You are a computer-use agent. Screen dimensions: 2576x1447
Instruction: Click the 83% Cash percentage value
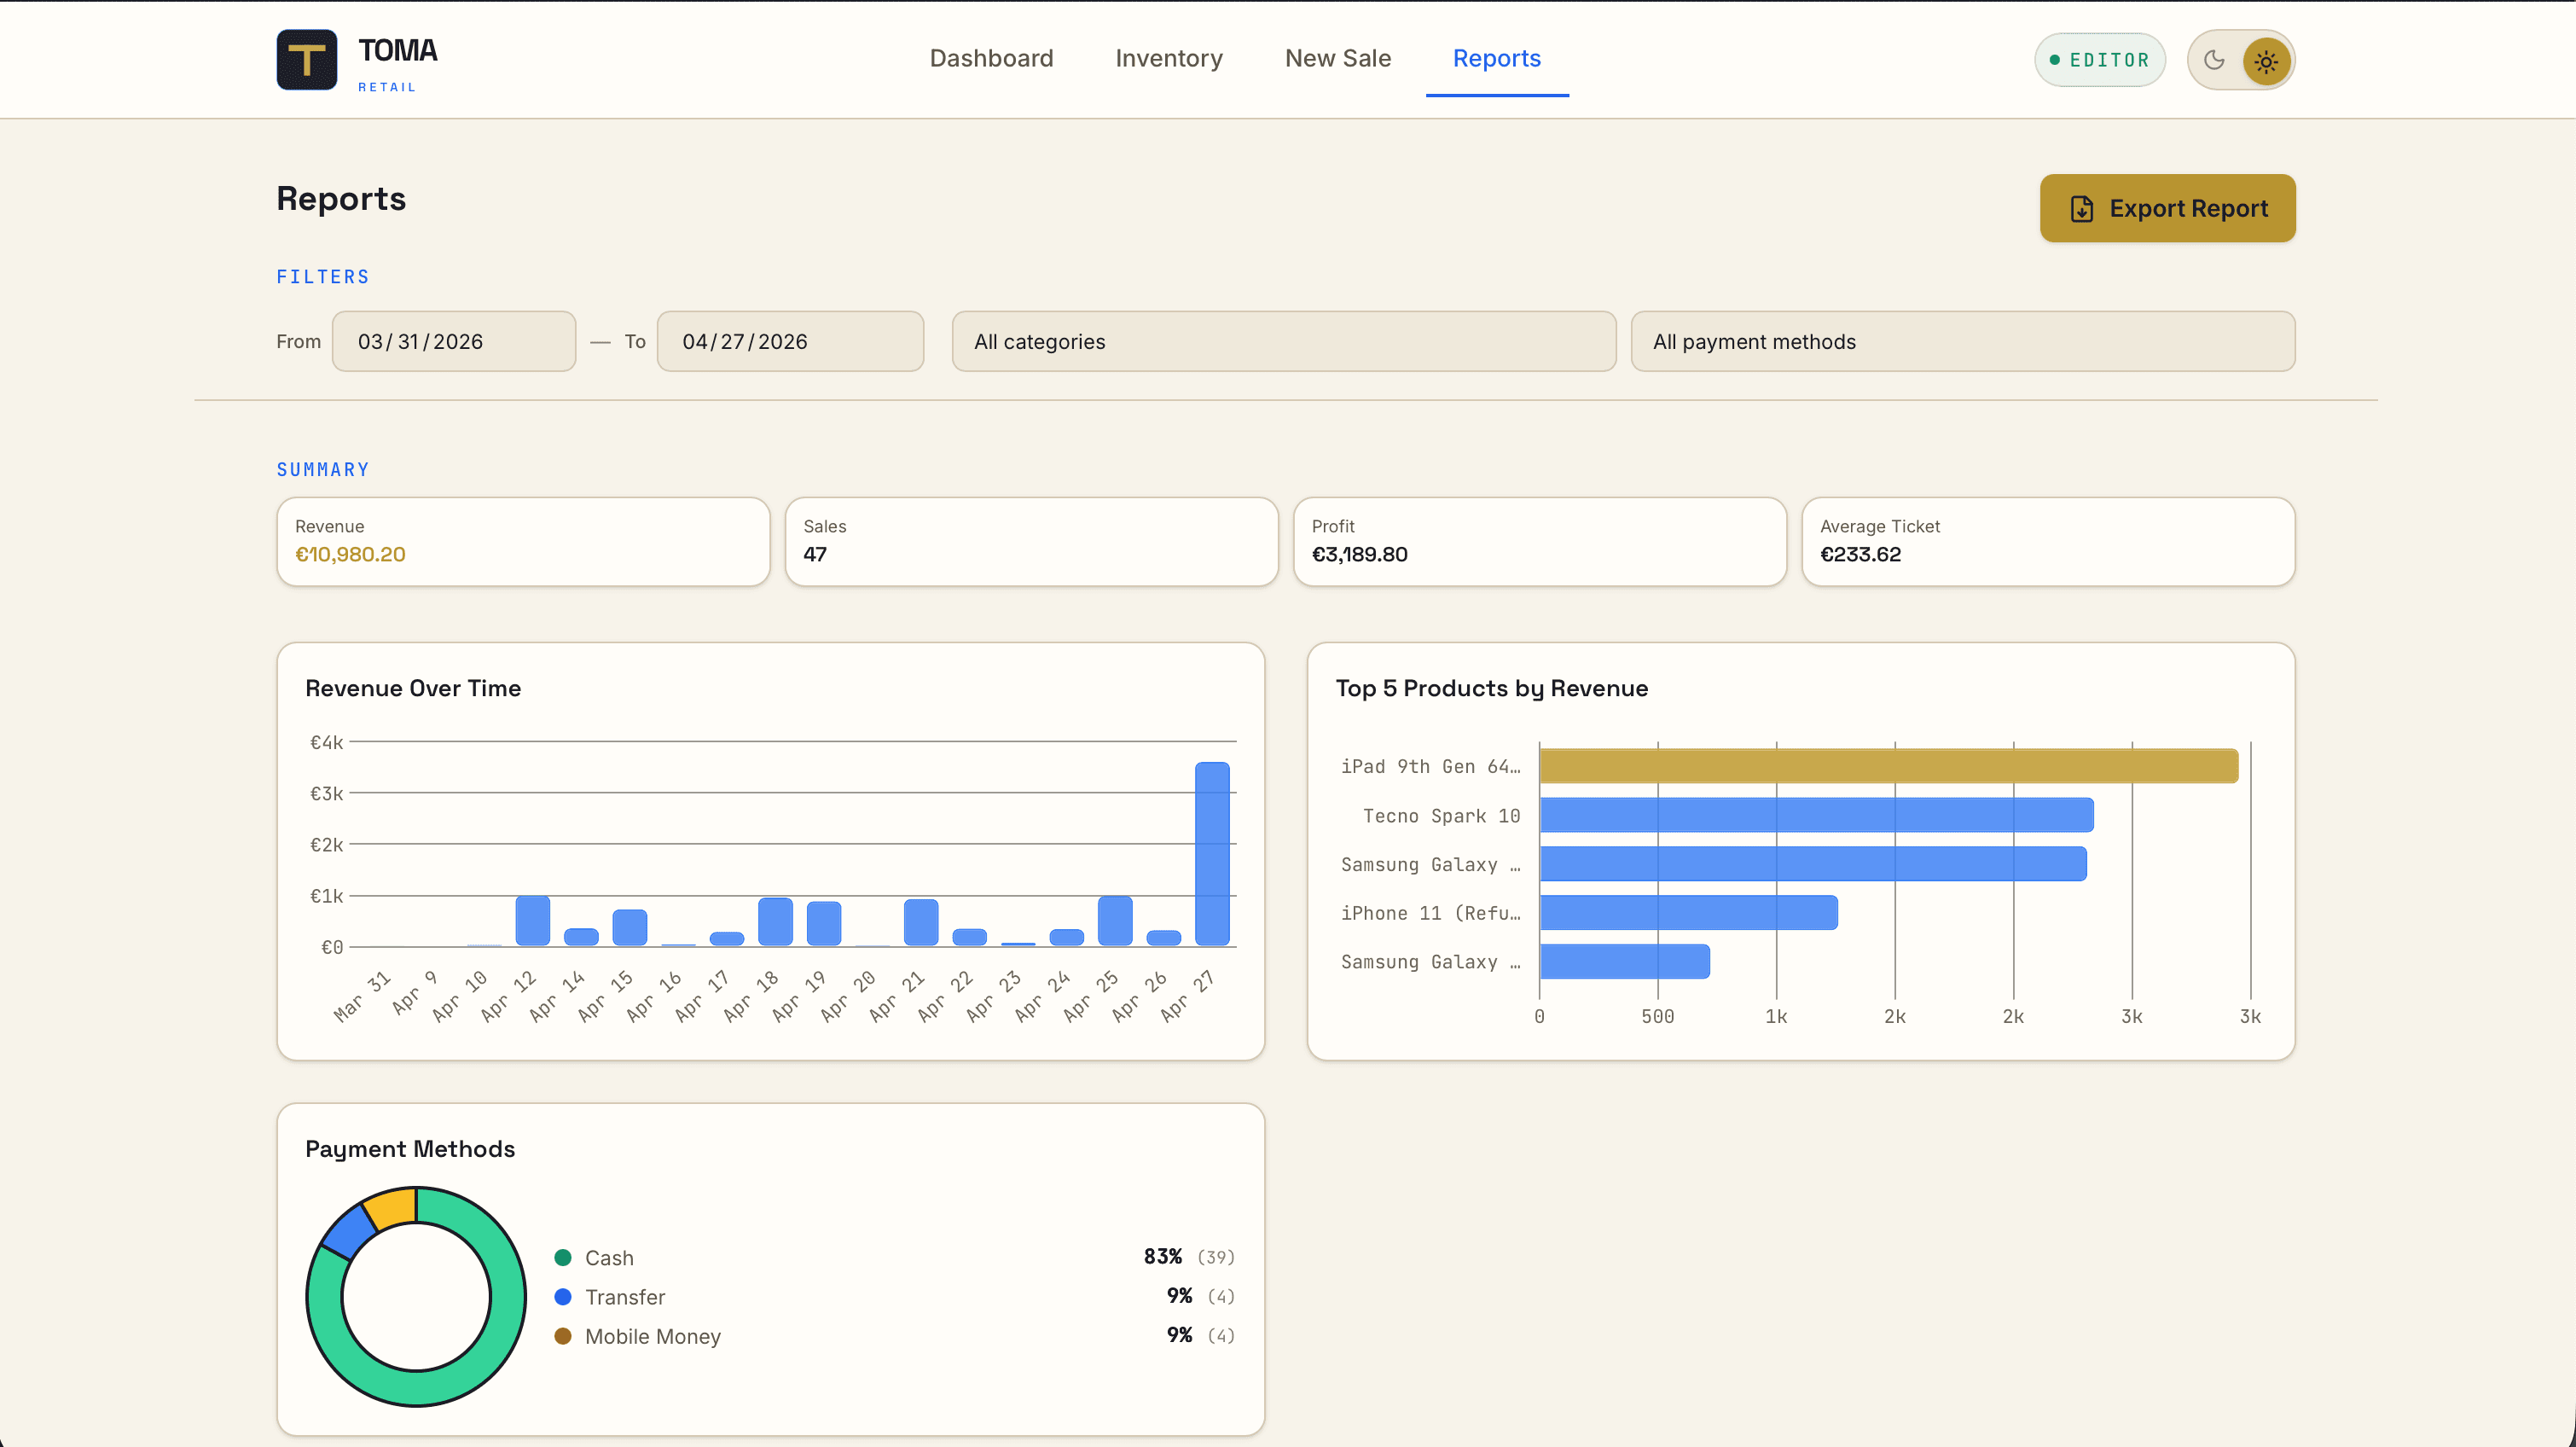click(x=1163, y=1256)
